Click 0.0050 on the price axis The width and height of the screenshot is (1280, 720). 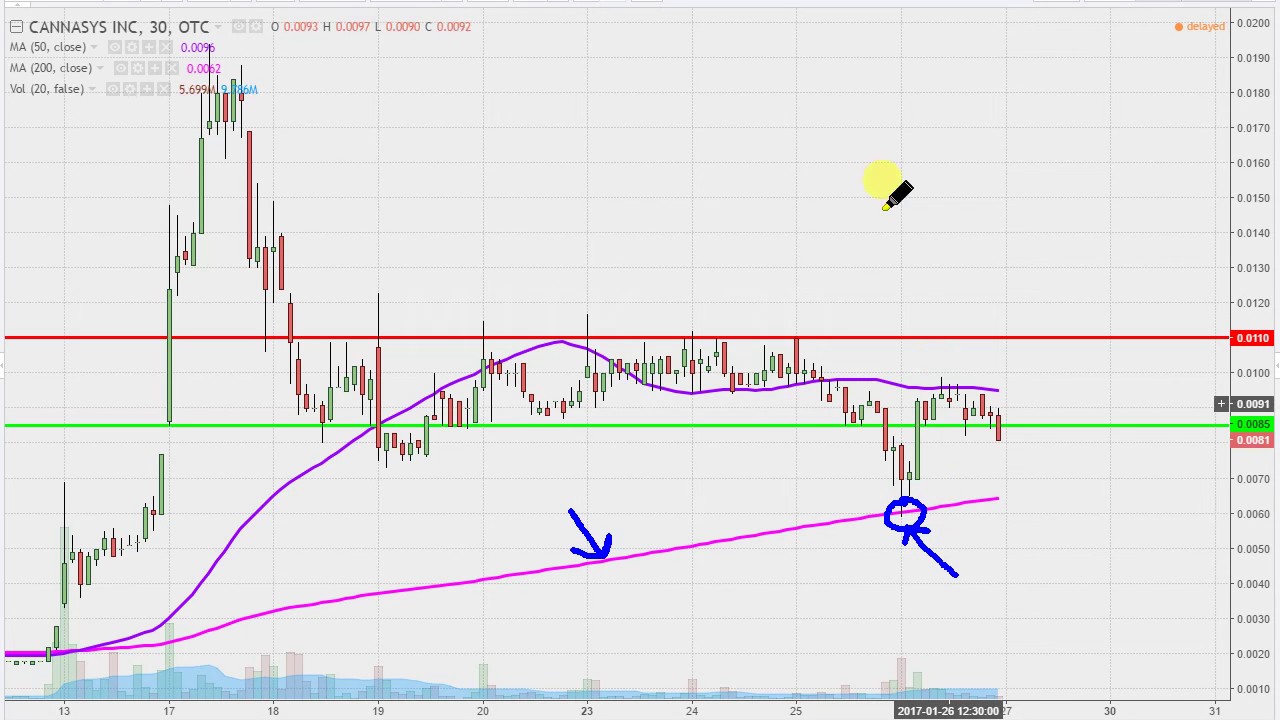tap(1253, 549)
